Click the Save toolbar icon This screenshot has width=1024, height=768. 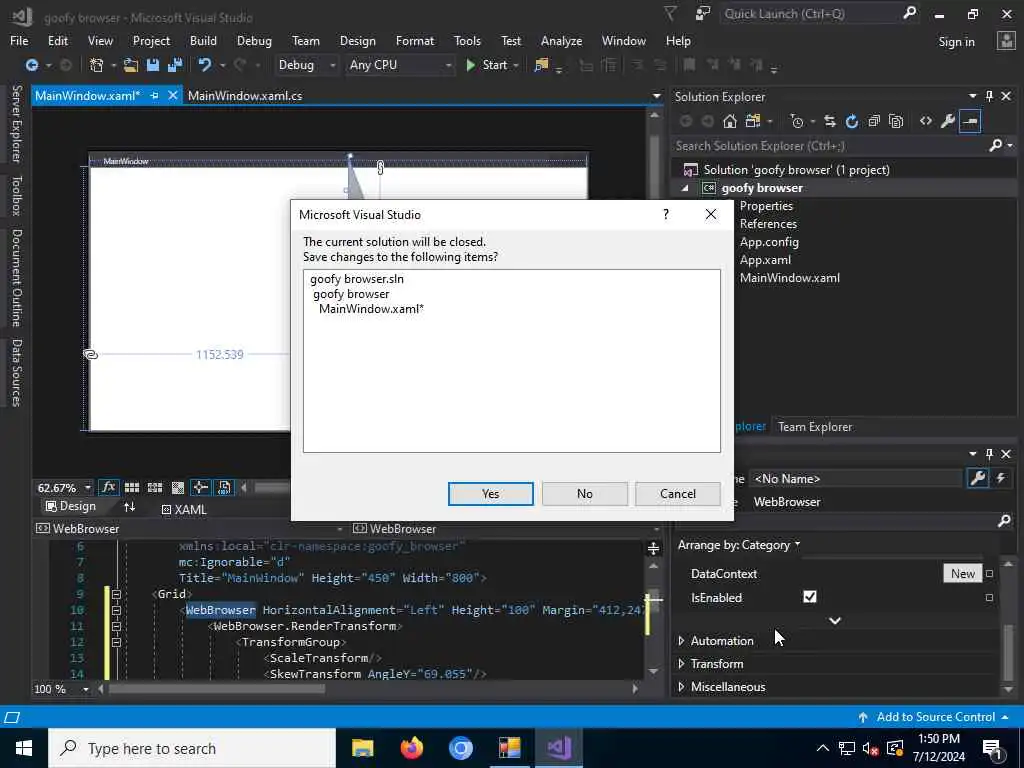153,65
